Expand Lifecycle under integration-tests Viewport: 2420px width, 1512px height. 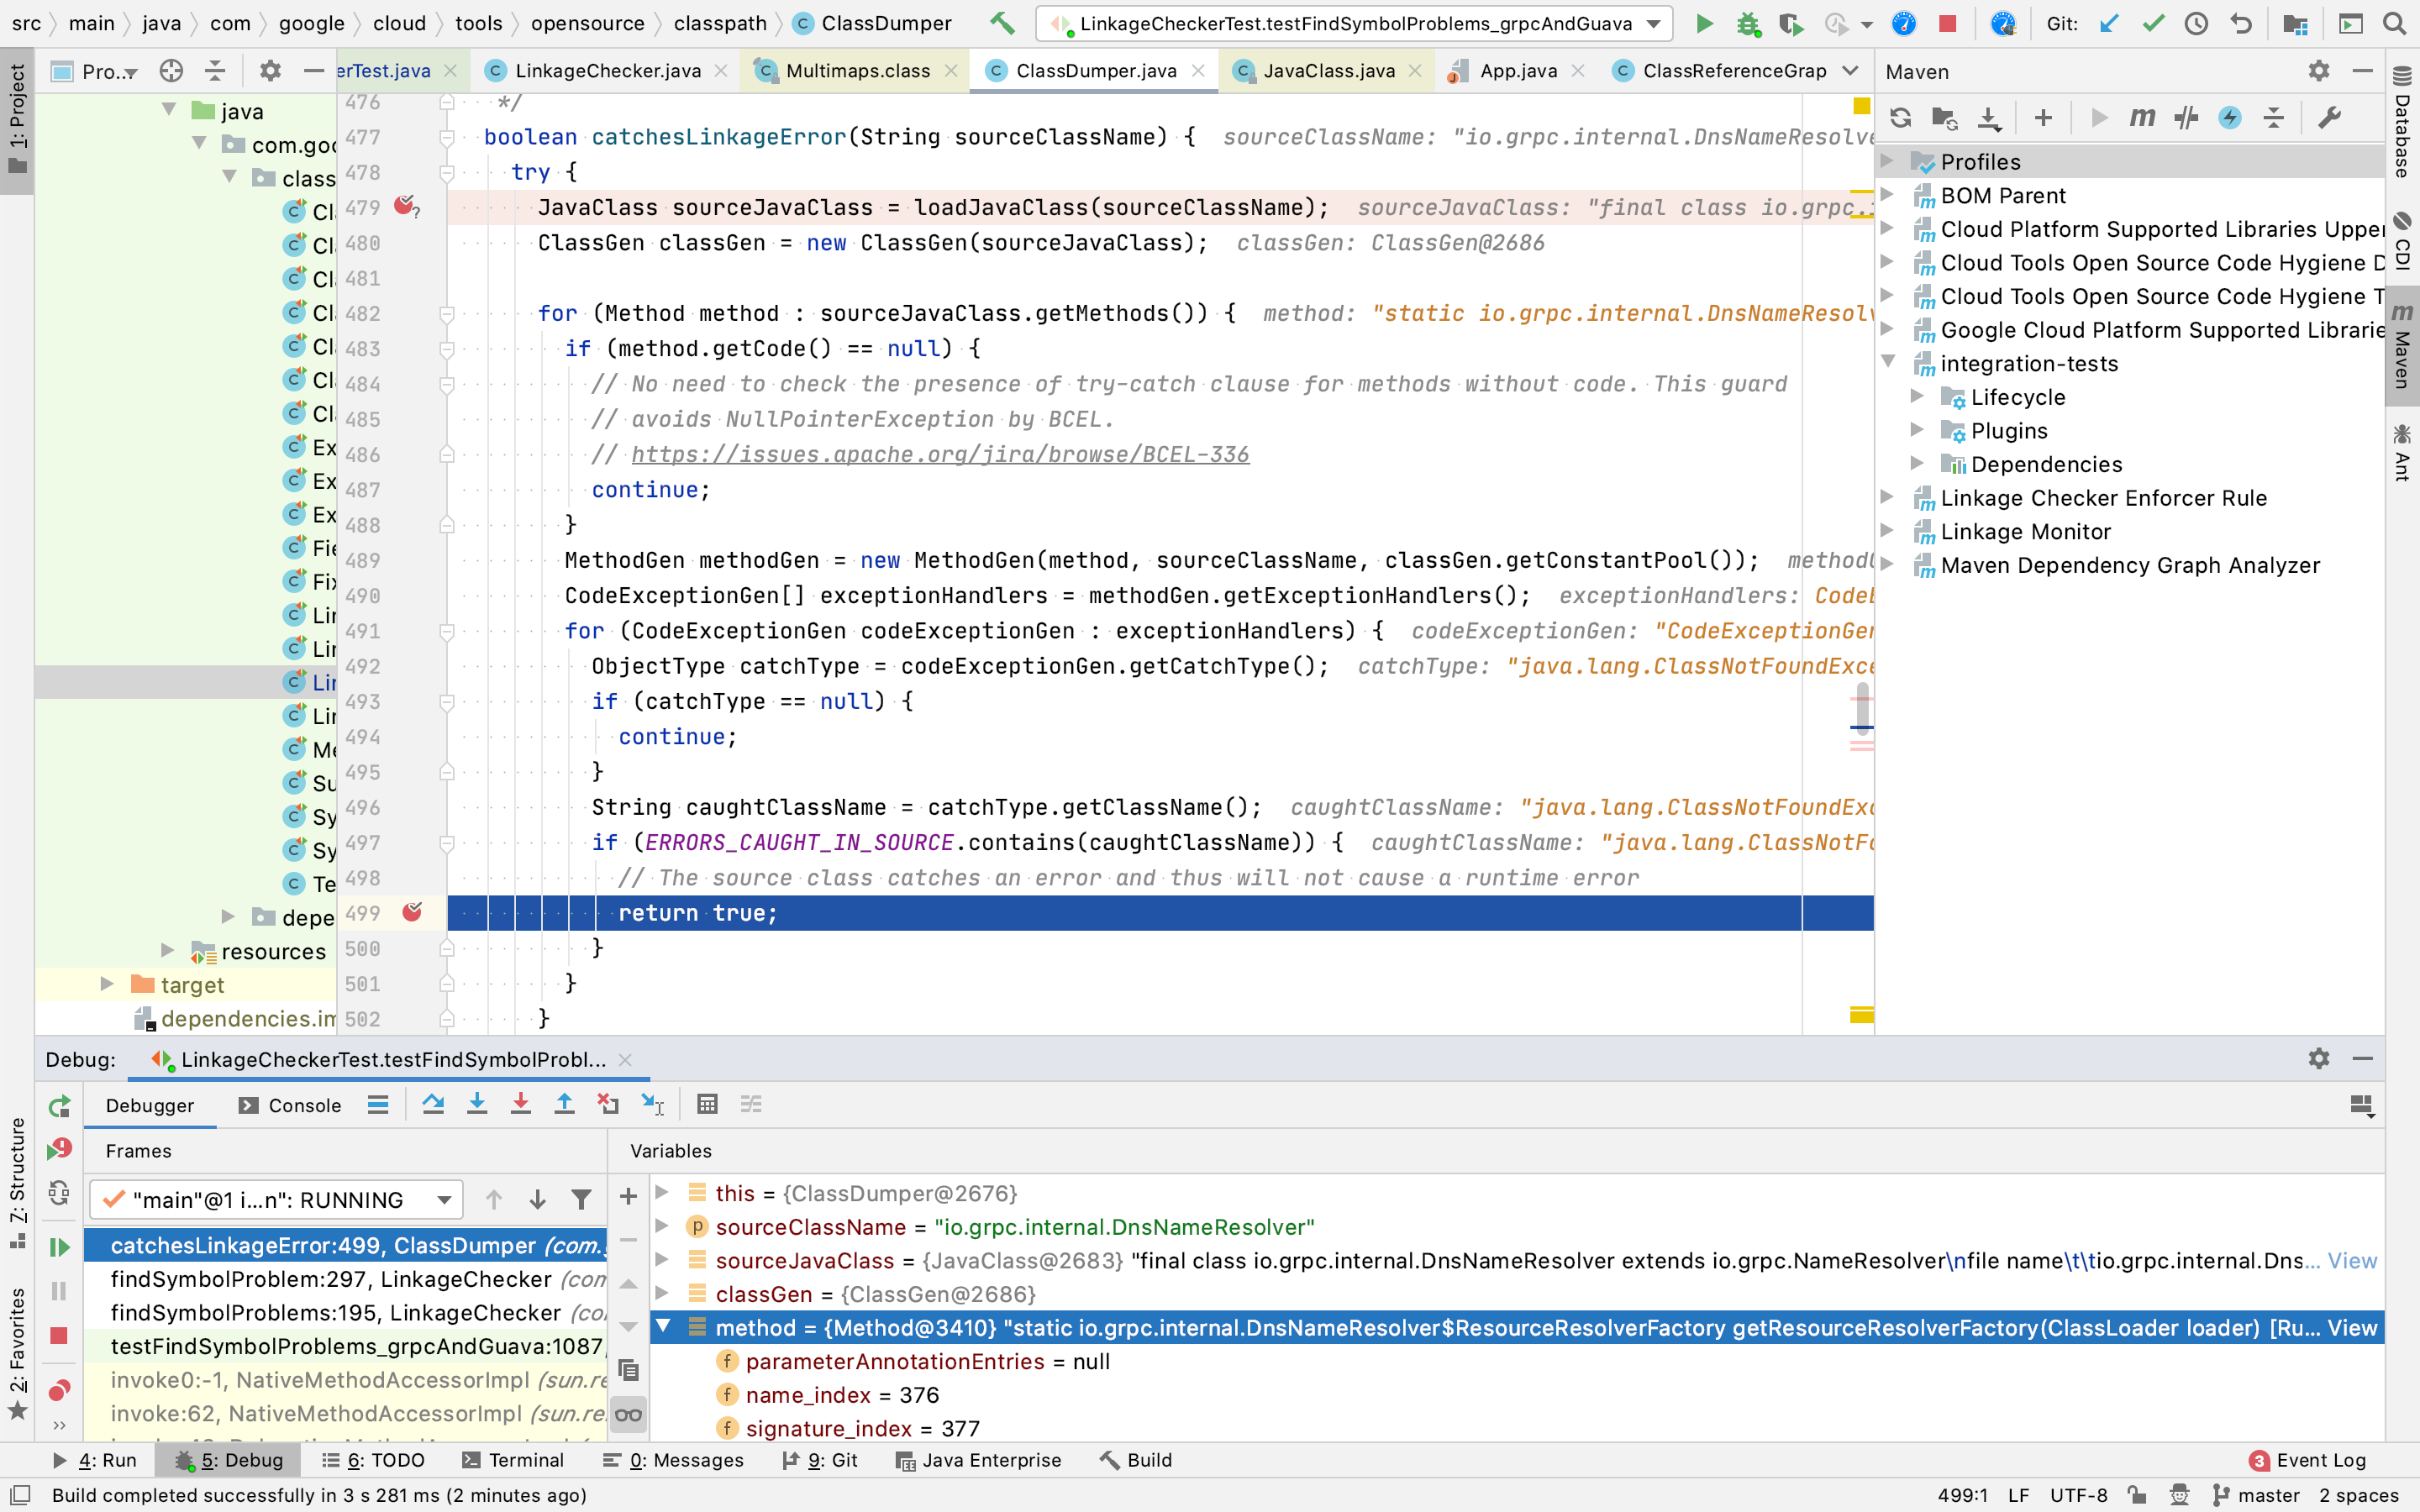click(1916, 396)
